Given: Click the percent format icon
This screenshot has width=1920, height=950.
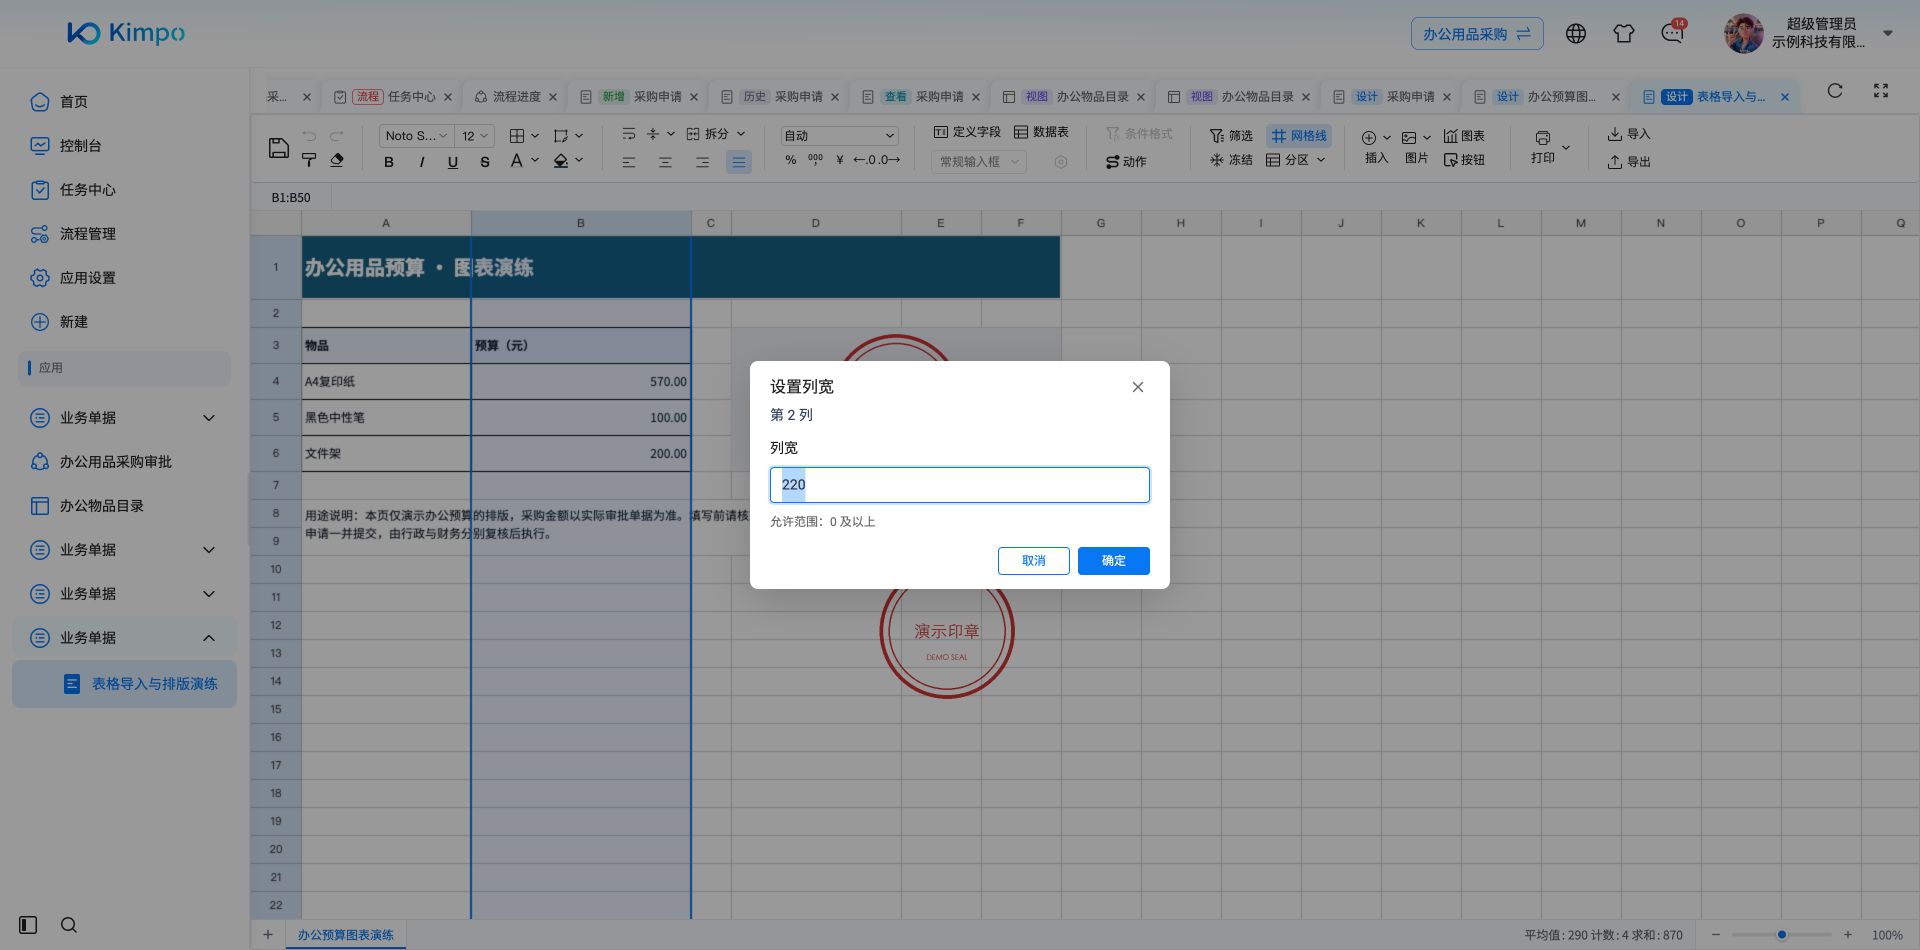Looking at the screenshot, I should [791, 160].
